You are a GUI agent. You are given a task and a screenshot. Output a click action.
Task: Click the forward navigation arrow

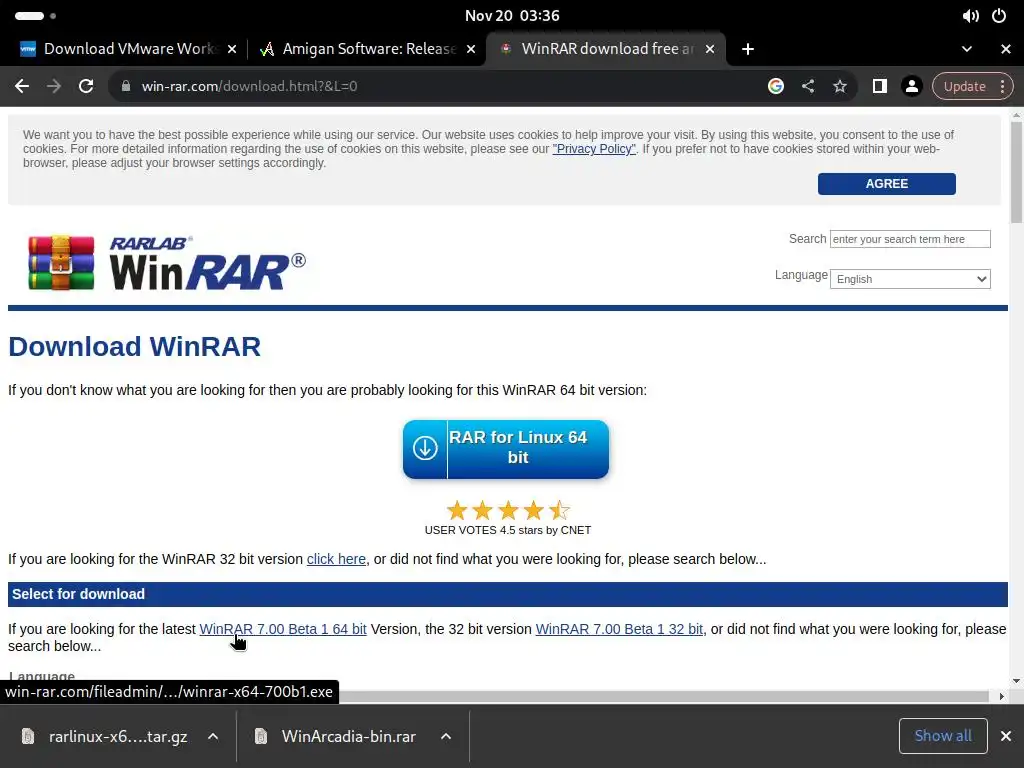tap(54, 86)
